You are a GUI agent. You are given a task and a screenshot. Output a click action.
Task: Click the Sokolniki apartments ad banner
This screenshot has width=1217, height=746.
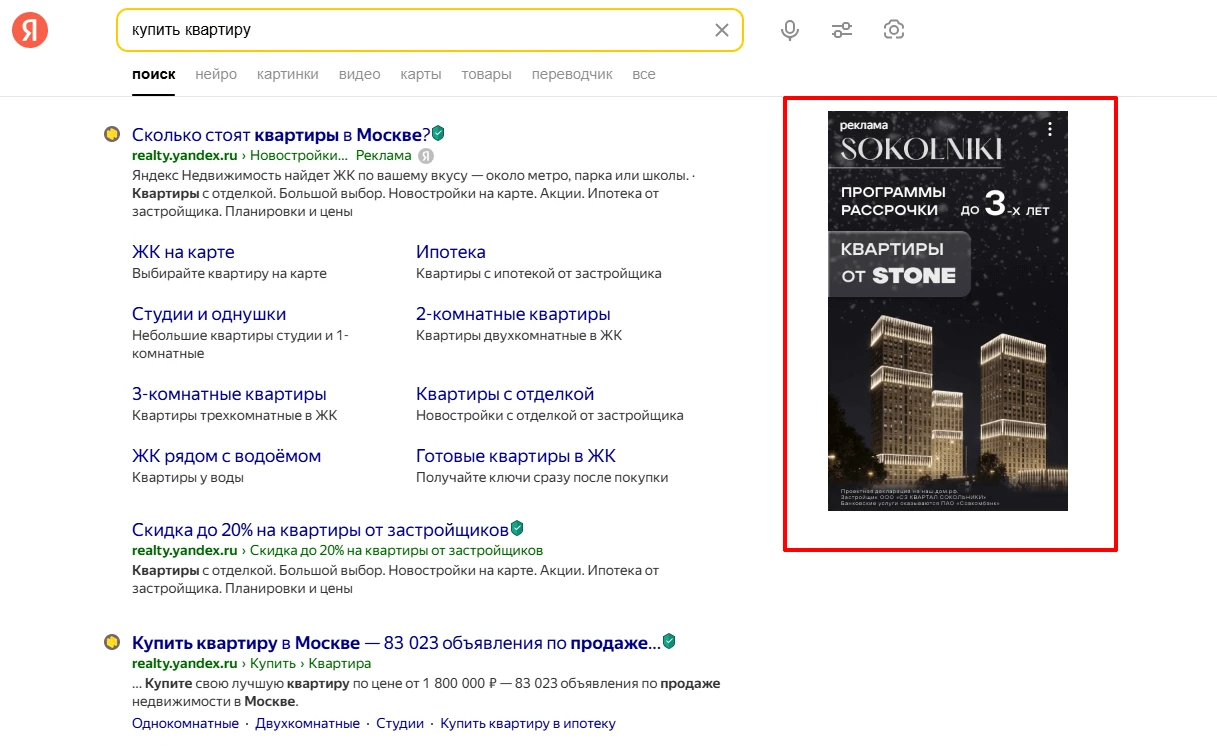[947, 350]
